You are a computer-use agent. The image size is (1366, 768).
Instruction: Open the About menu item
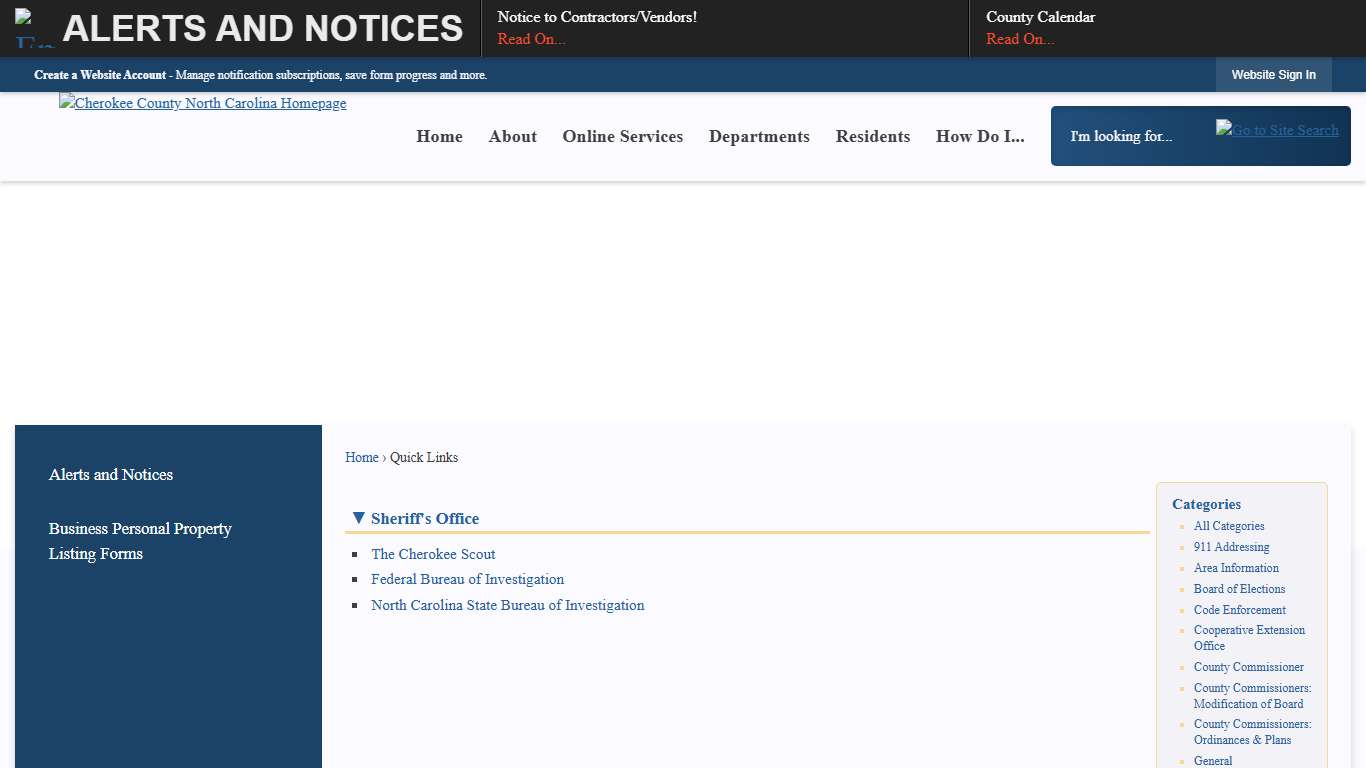(x=512, y=137)
